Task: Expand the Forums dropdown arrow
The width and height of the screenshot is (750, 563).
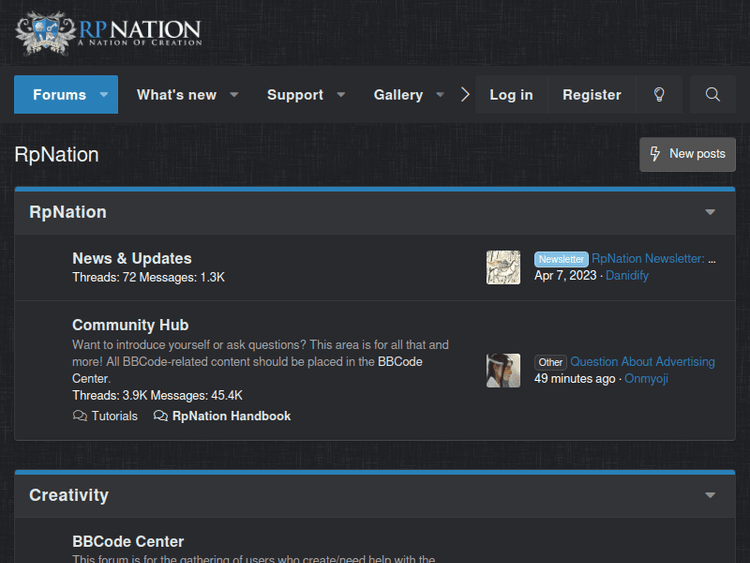Action: pos(104,95)
